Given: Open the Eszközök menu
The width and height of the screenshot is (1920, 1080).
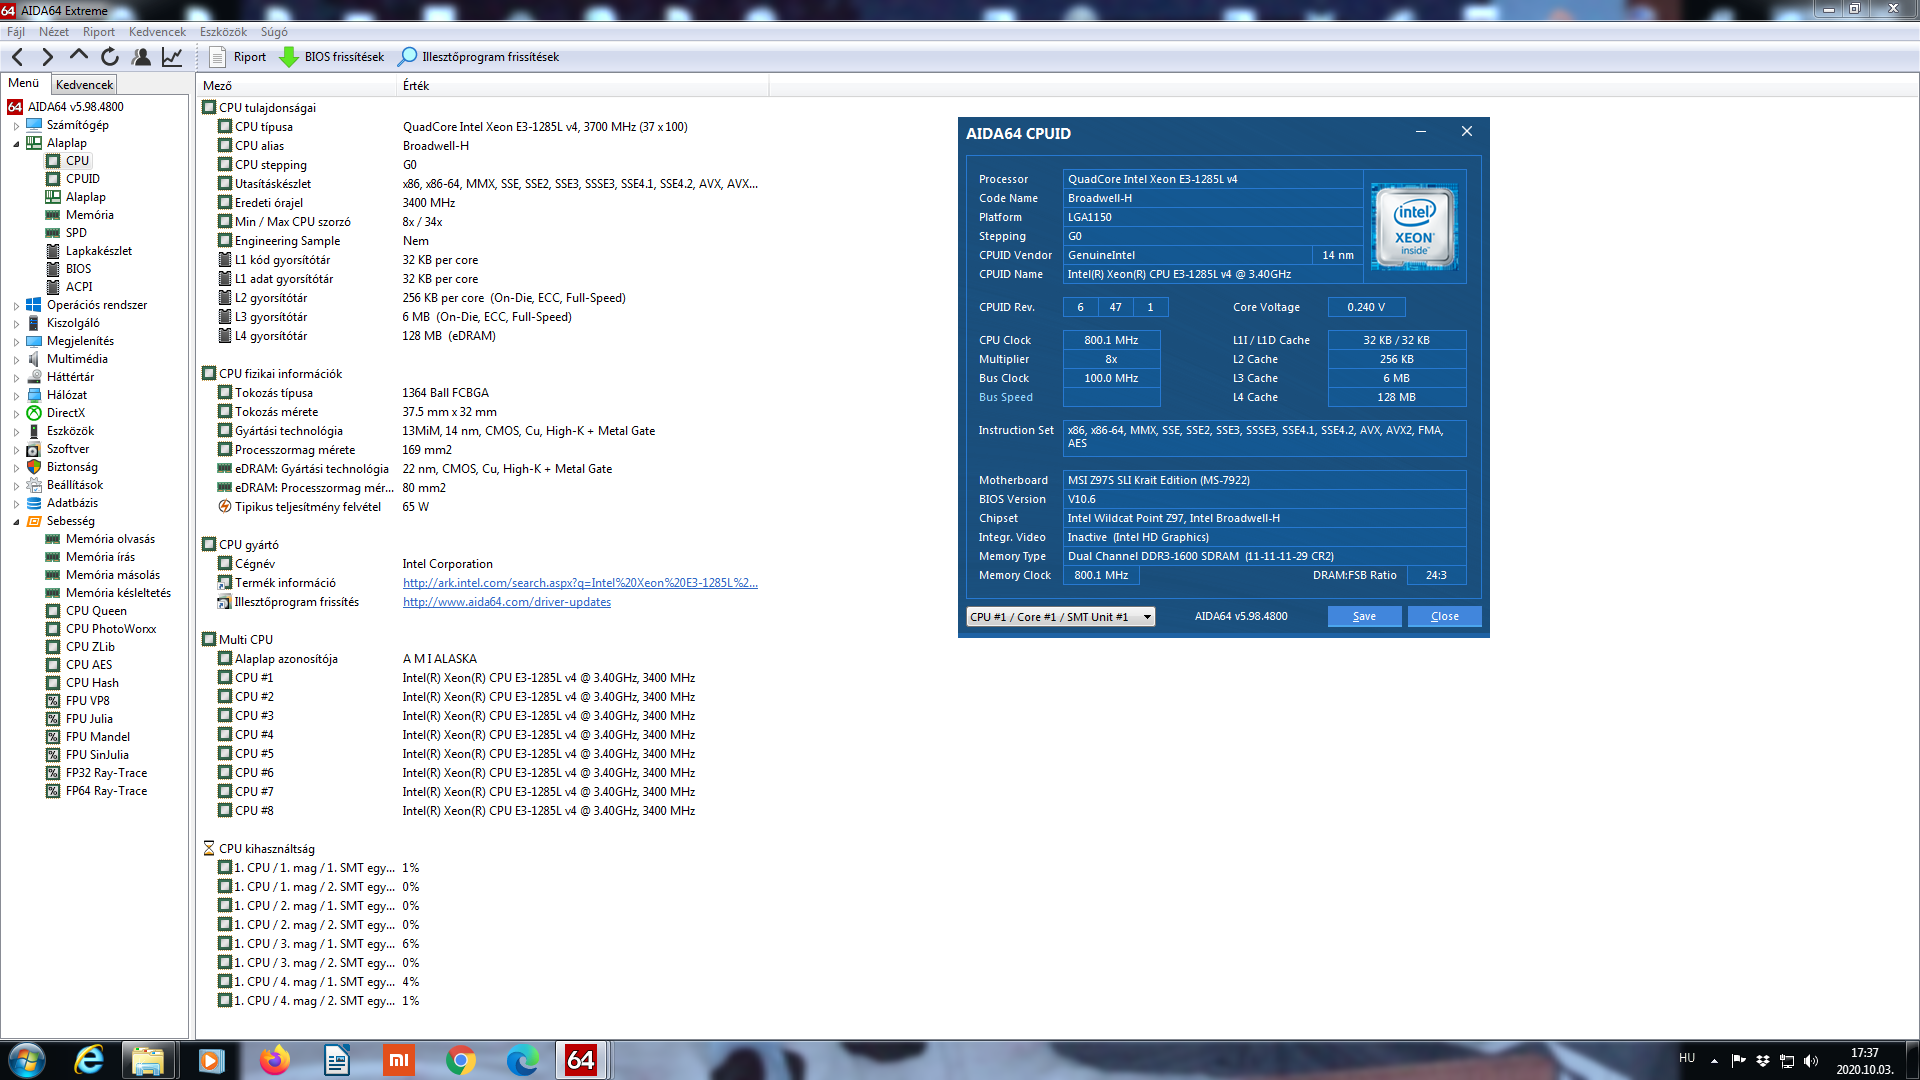Looking at the screenshot, I should click(x=223, y=32).
